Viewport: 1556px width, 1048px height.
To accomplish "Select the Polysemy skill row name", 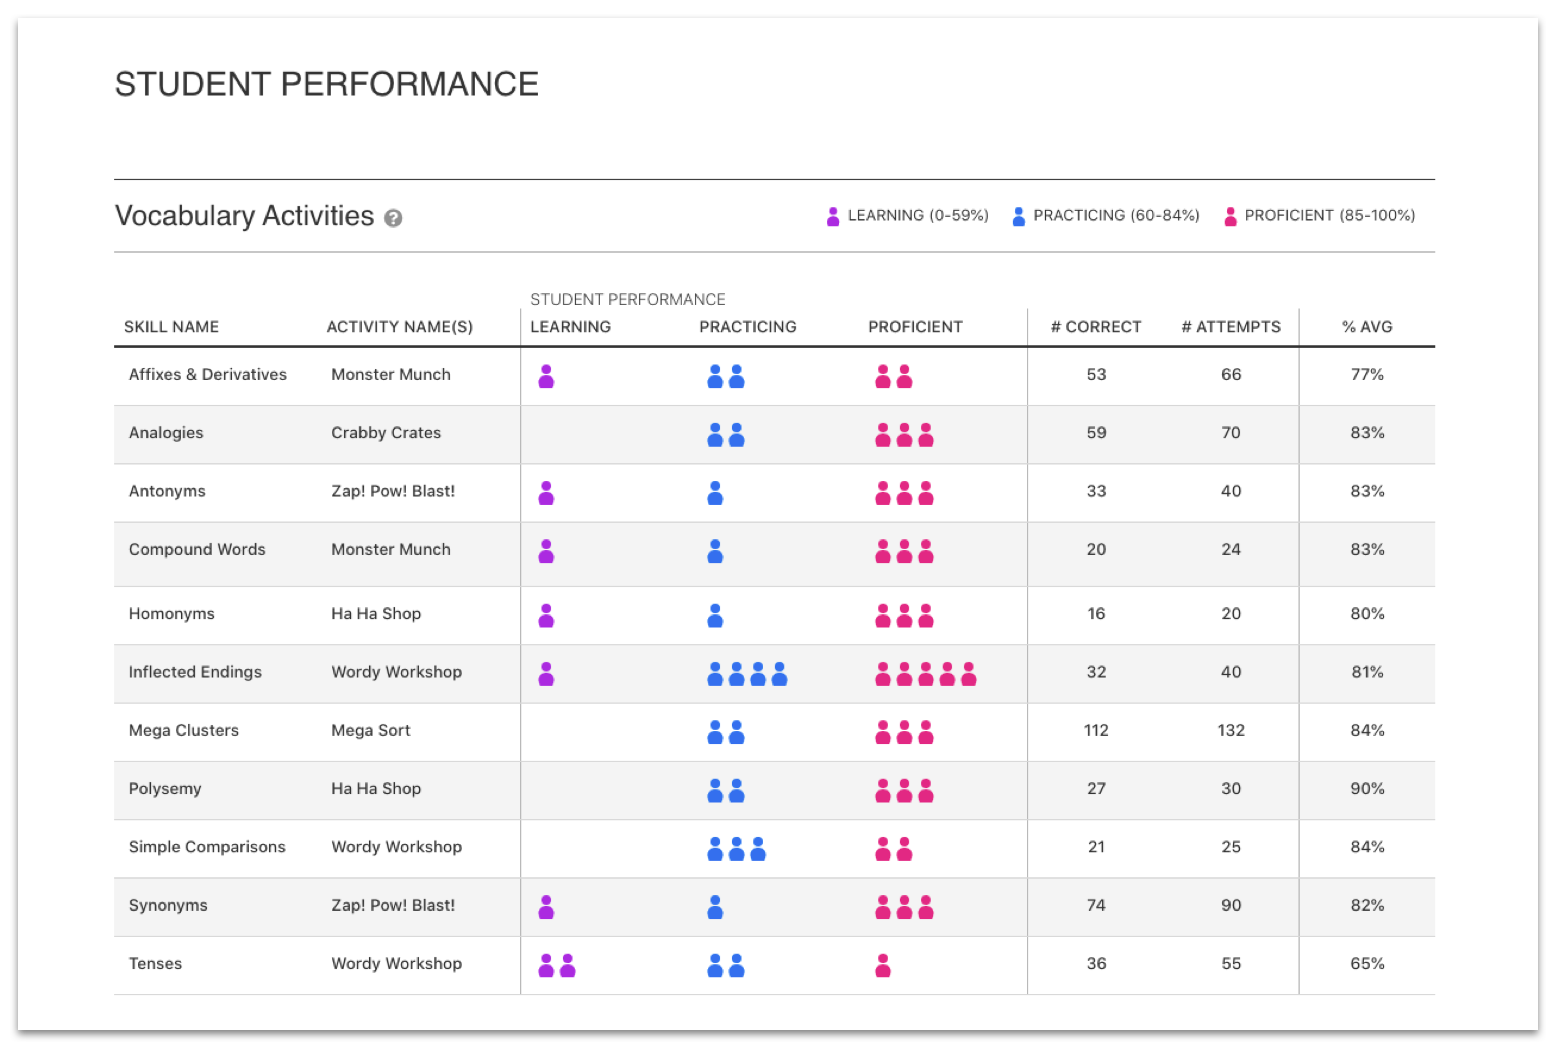I will tap(165, 789).
